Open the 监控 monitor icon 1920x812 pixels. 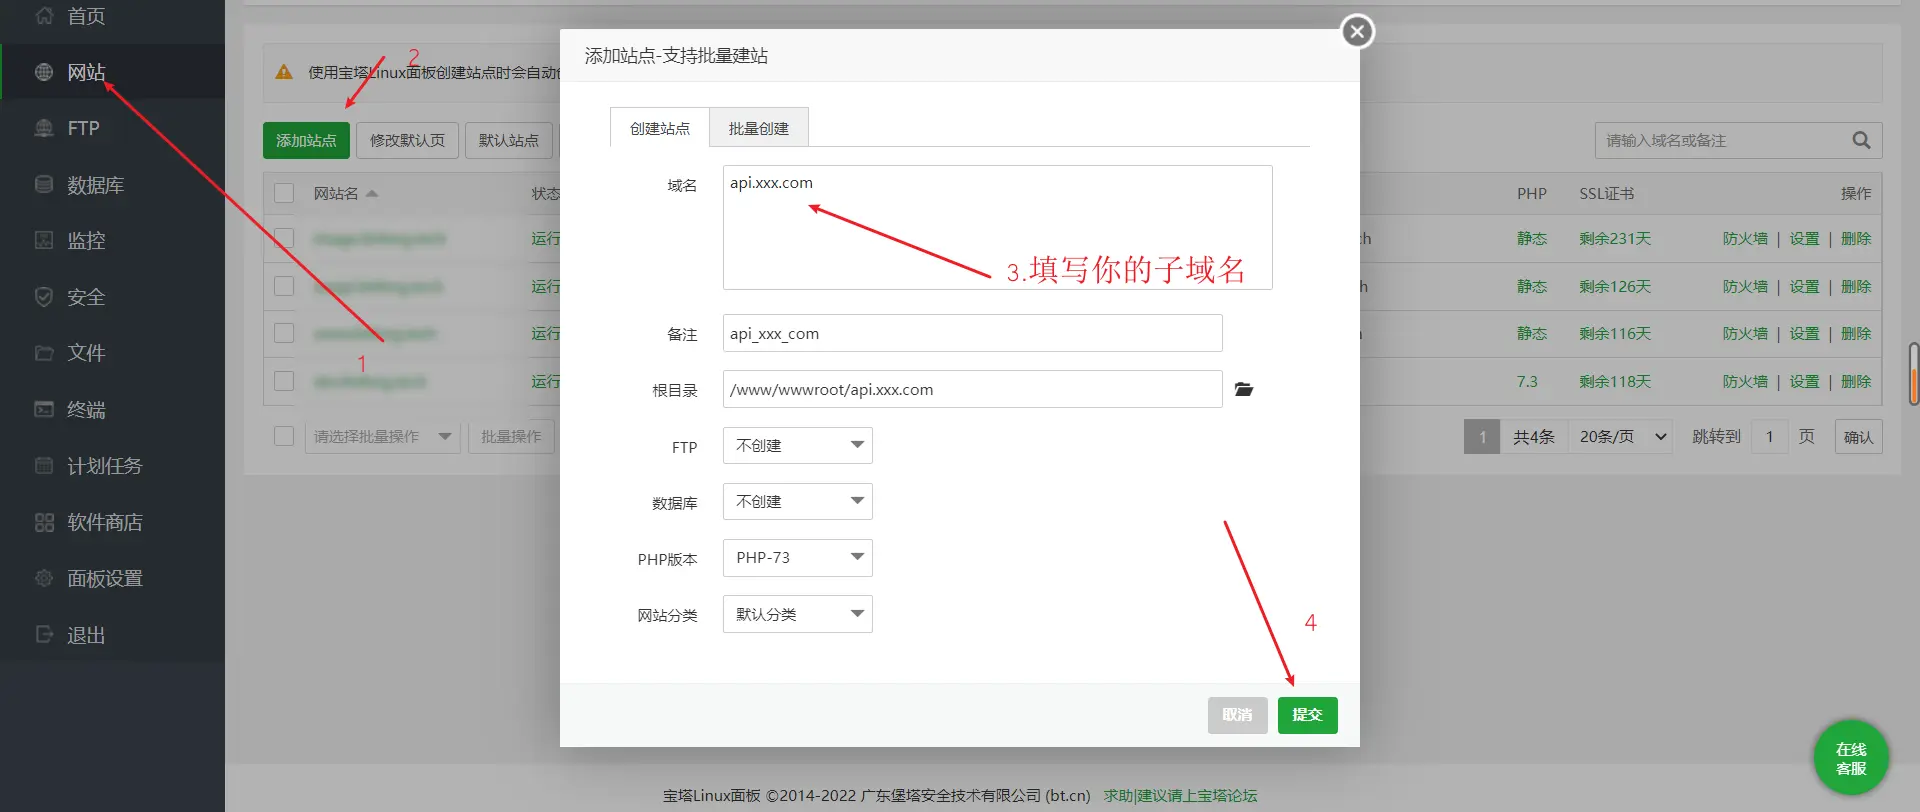[44, 240]
